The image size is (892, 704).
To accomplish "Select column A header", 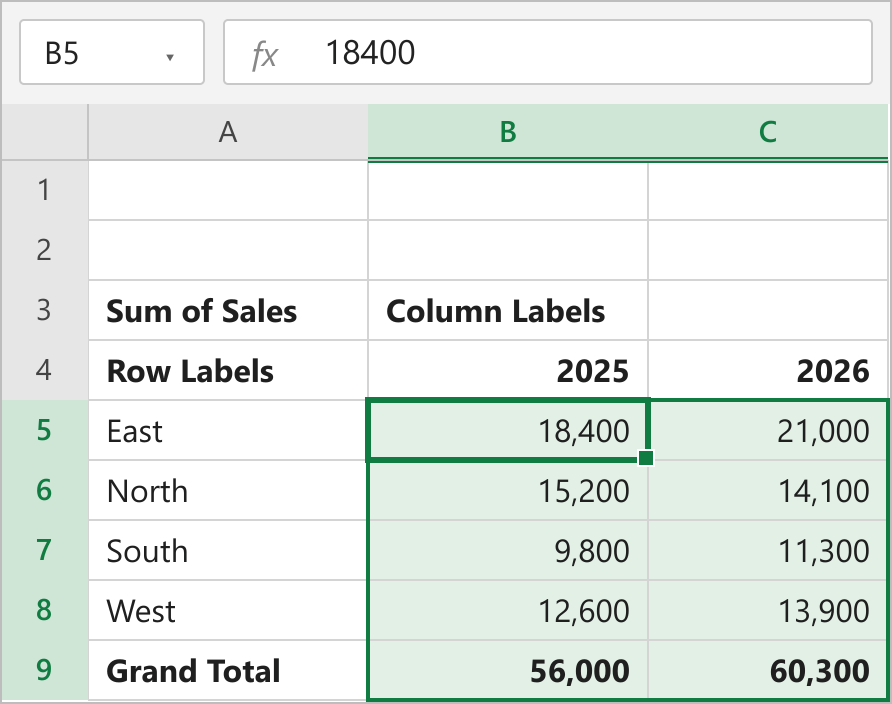I will 228,132.
